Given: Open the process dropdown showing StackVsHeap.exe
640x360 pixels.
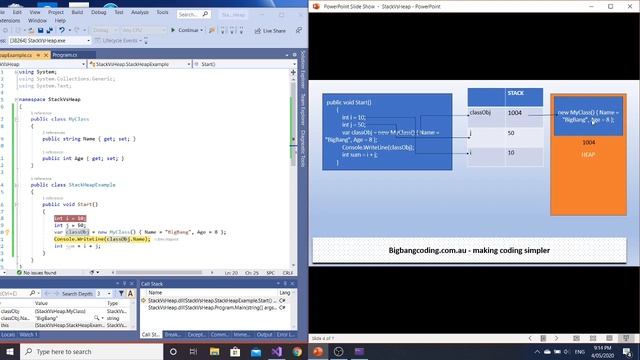Looking at the screenshot, I should (49, 40).
